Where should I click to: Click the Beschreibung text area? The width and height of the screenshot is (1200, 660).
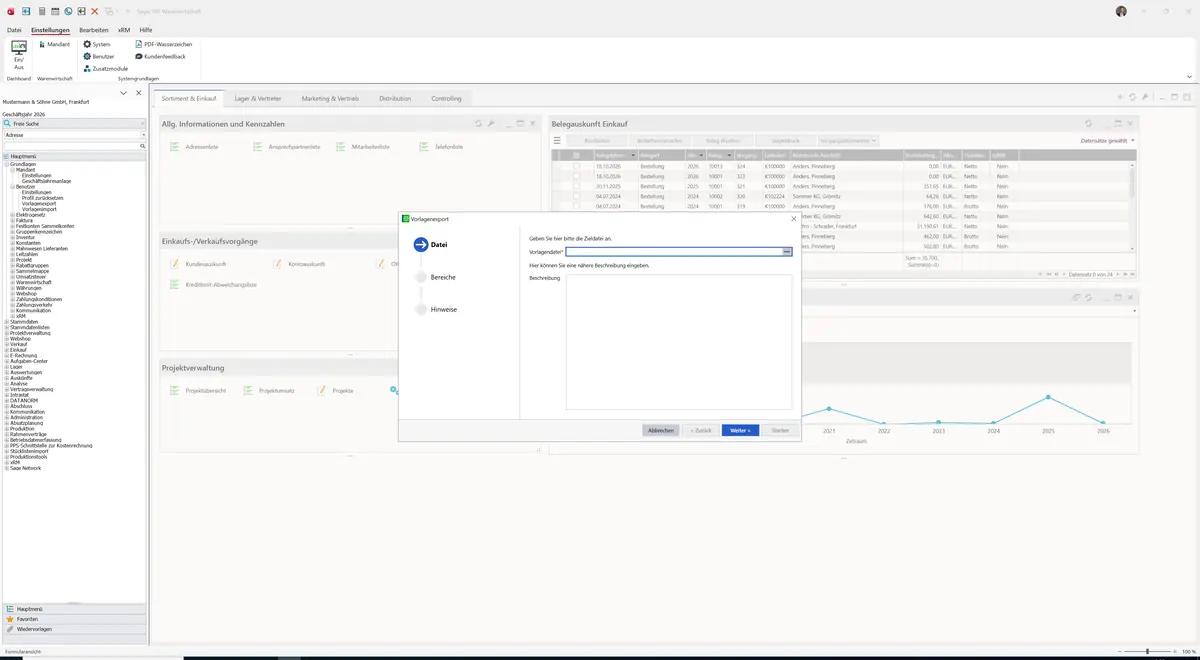point(679,341)
